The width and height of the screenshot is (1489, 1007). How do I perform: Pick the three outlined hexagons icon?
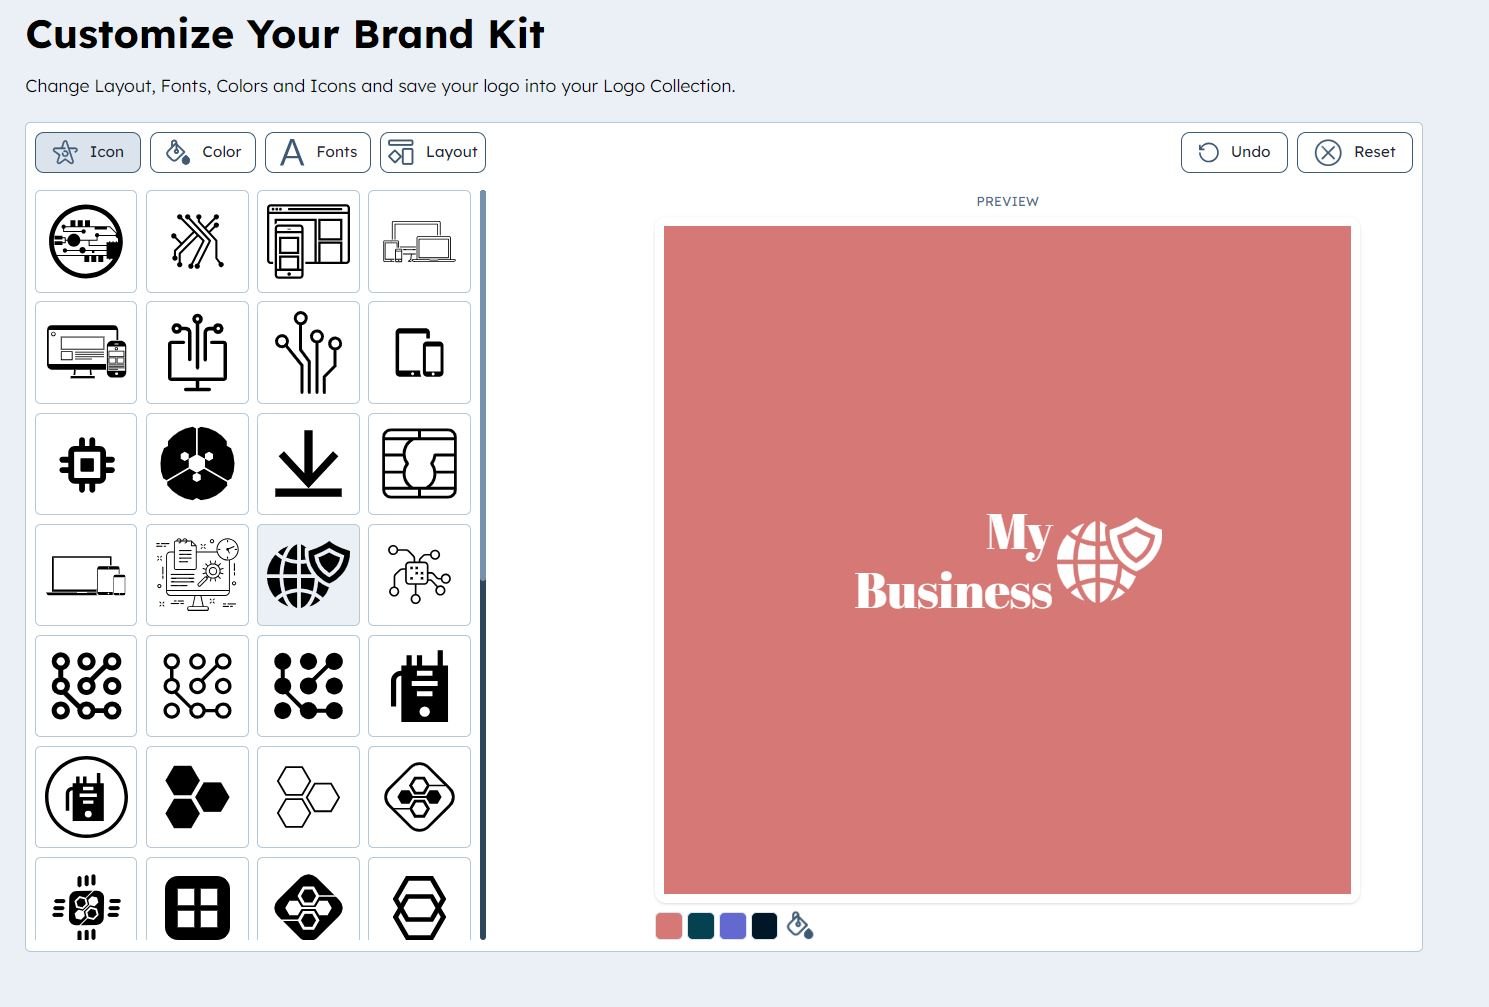(308, 797)
